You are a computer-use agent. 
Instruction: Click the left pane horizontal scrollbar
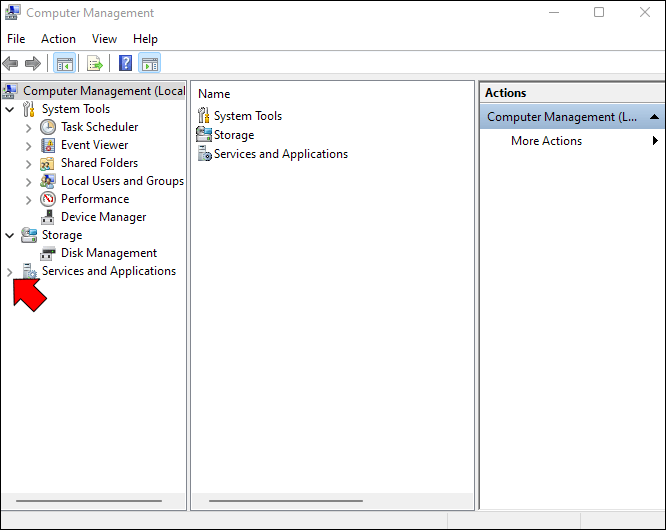tap(89, 500)
